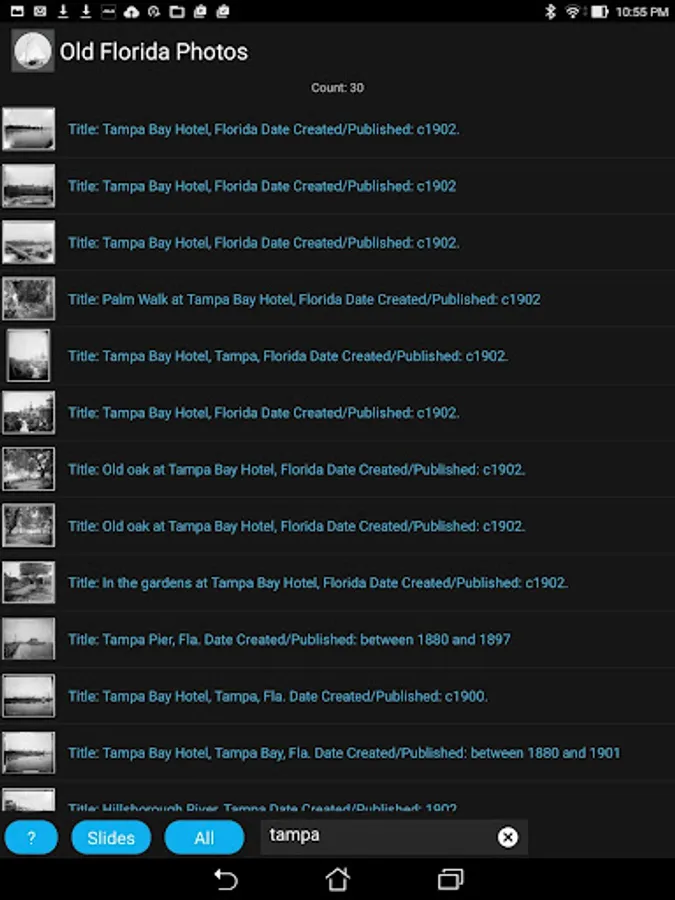Tap the Wi-Fi status icon
675x900 pixels.
[572, 11]
